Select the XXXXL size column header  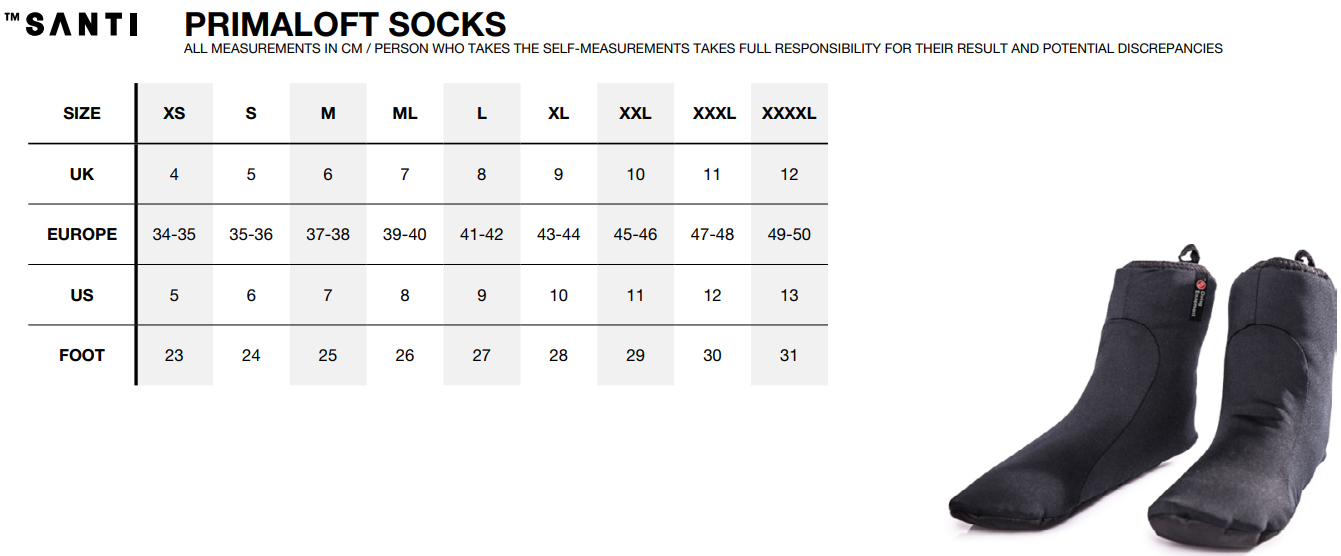click(789, 113)
